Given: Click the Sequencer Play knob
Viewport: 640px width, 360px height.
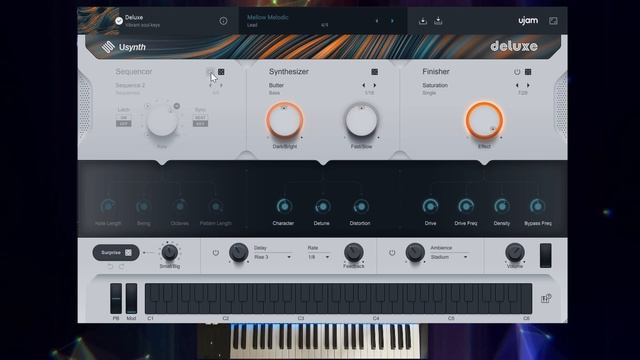Looking at the screenshot, I should [x=162, y=120].
